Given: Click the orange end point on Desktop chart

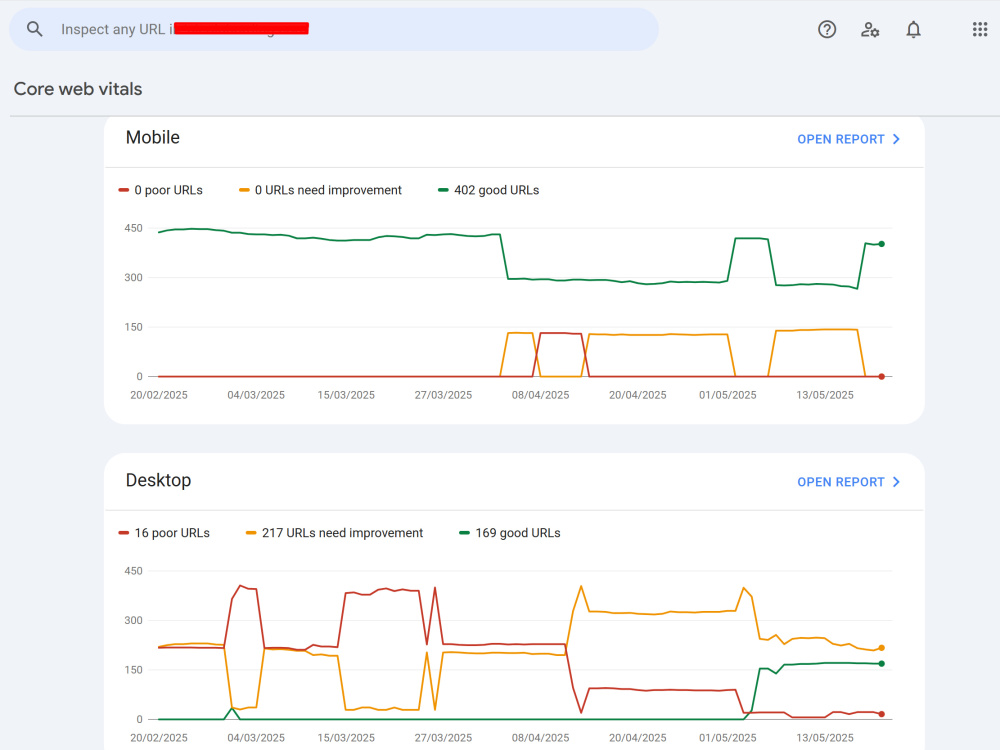Looking at the screenshot, I should coord(881,648).
